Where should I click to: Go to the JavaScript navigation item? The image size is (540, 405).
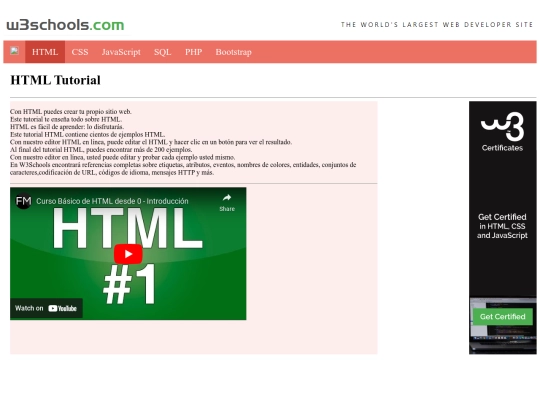pos(121,52)
